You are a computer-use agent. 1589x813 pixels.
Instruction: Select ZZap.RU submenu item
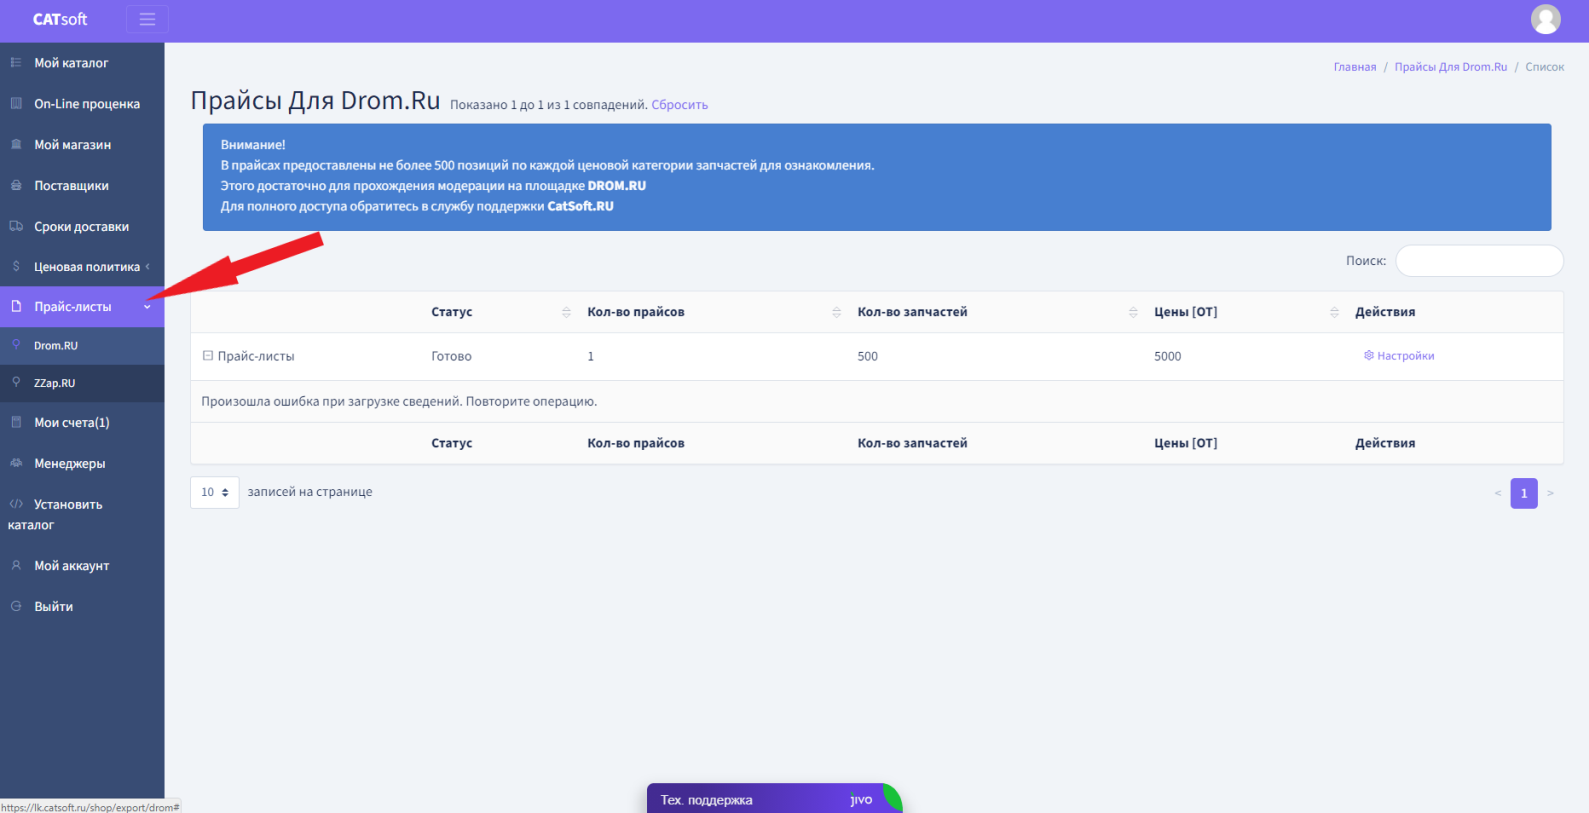click(54, 383)
